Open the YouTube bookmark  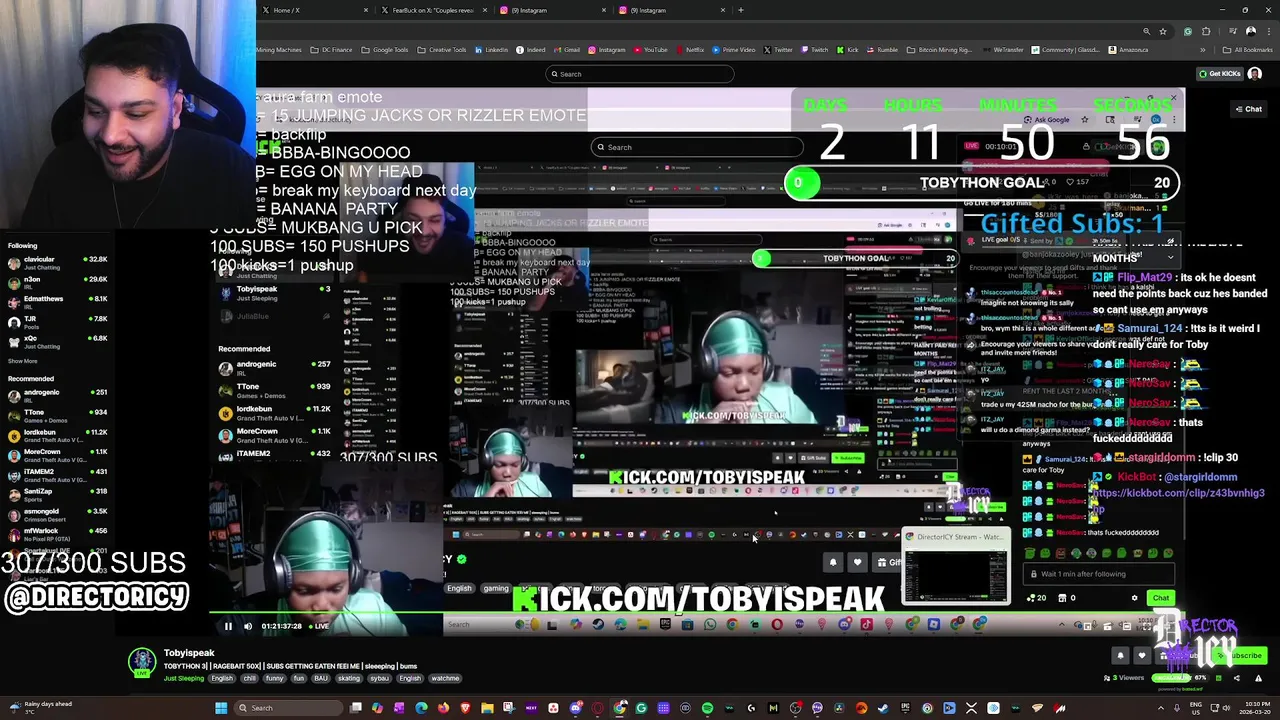pyautogui.click(x=650, y=50)
